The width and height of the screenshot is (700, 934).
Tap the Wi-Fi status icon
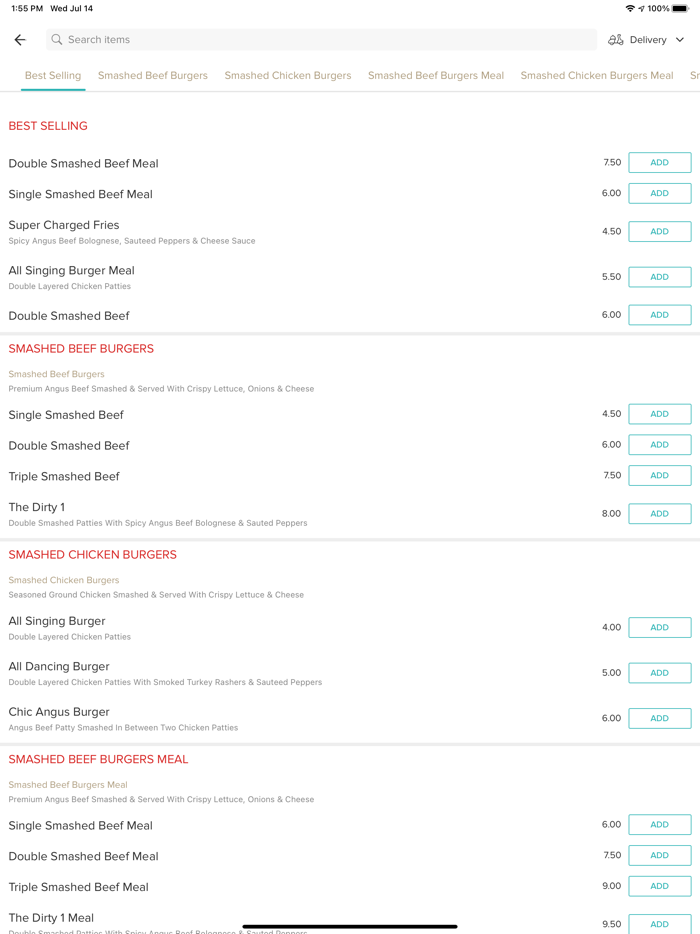[630, 8]
